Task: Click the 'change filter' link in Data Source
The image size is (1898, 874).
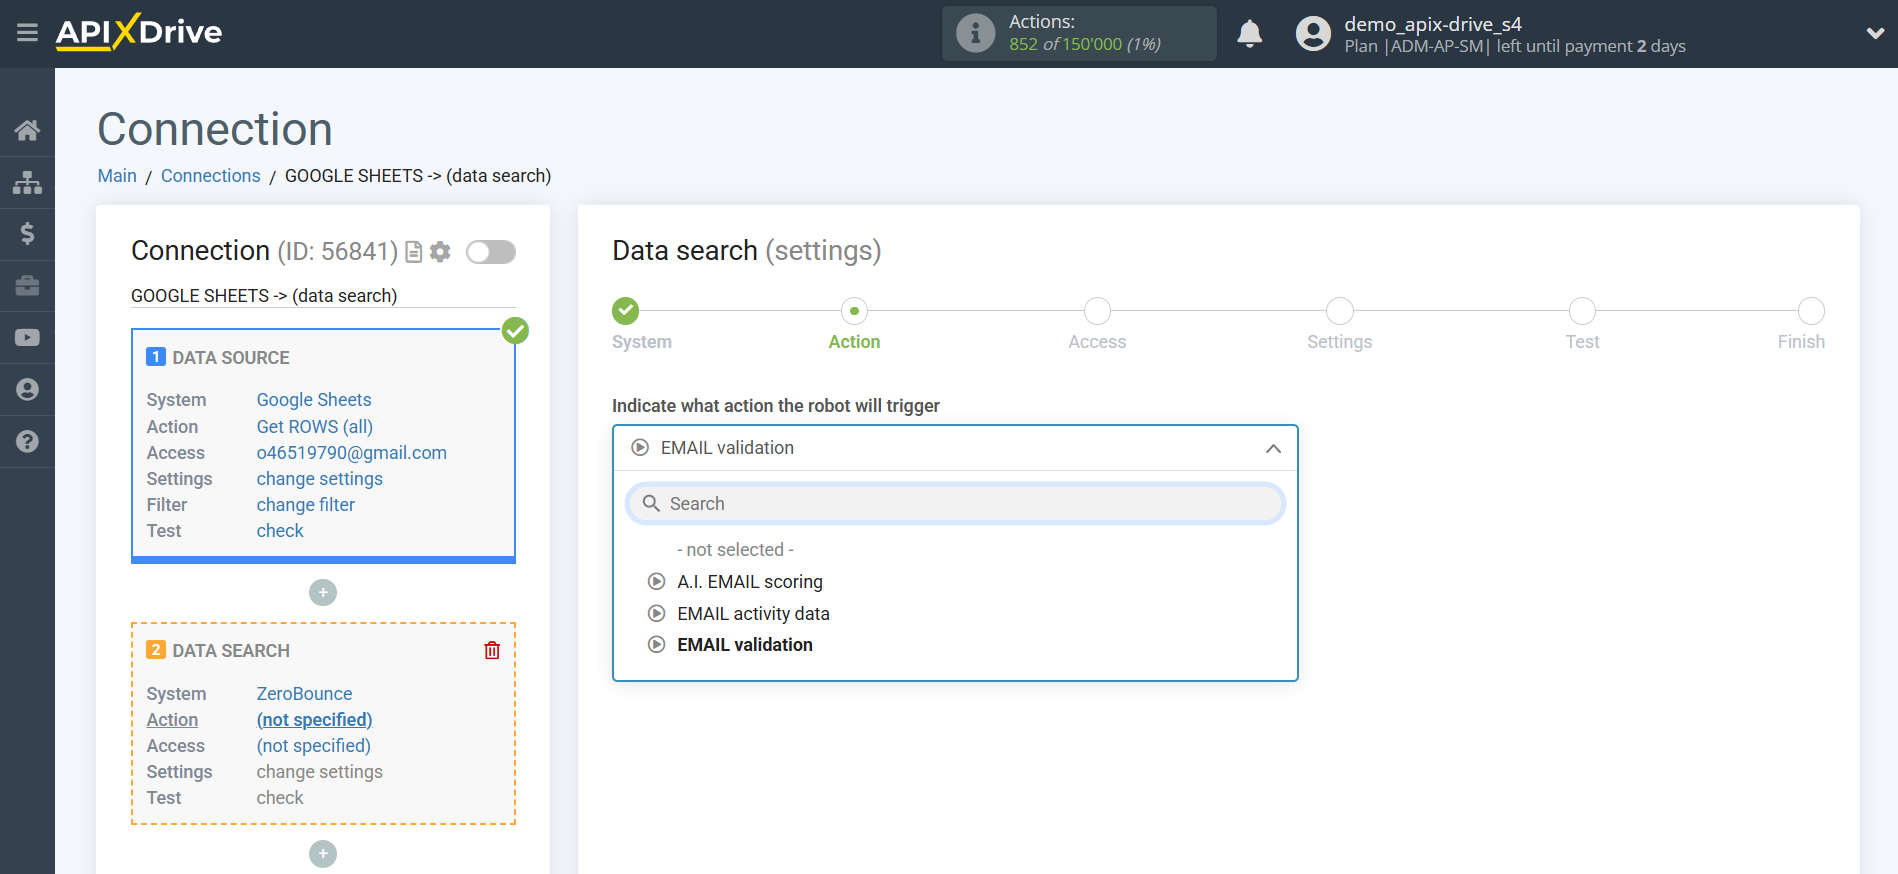Action: [305, 505]
